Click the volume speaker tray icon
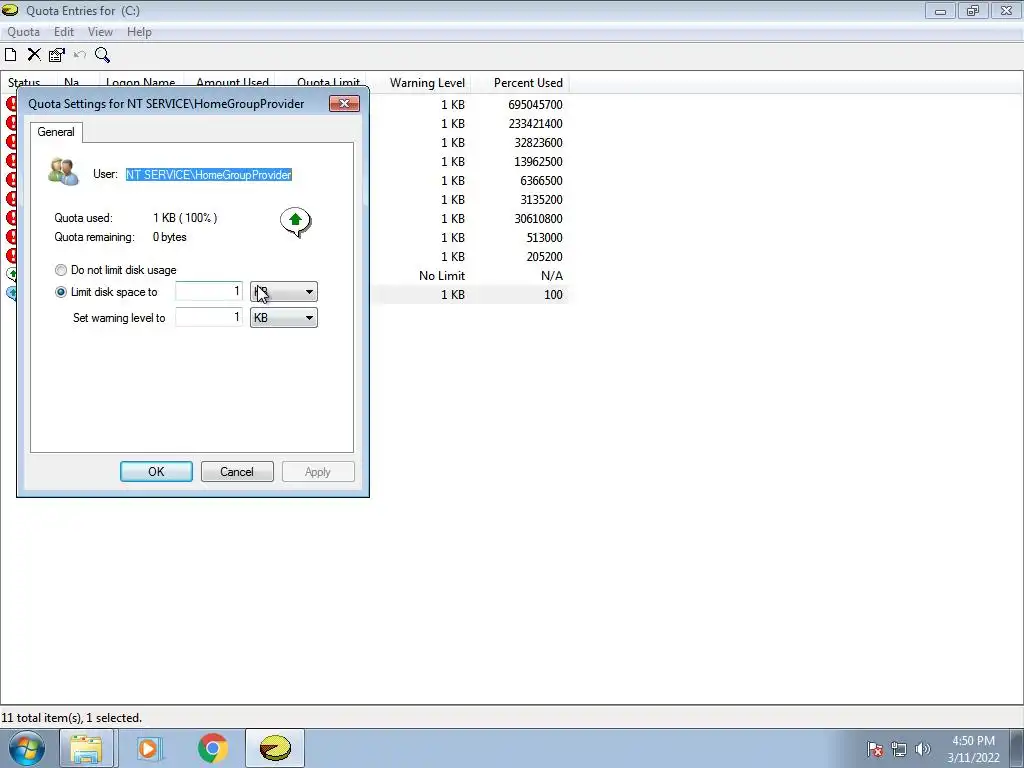1024x768 pixels. click(x=922, y=749)
